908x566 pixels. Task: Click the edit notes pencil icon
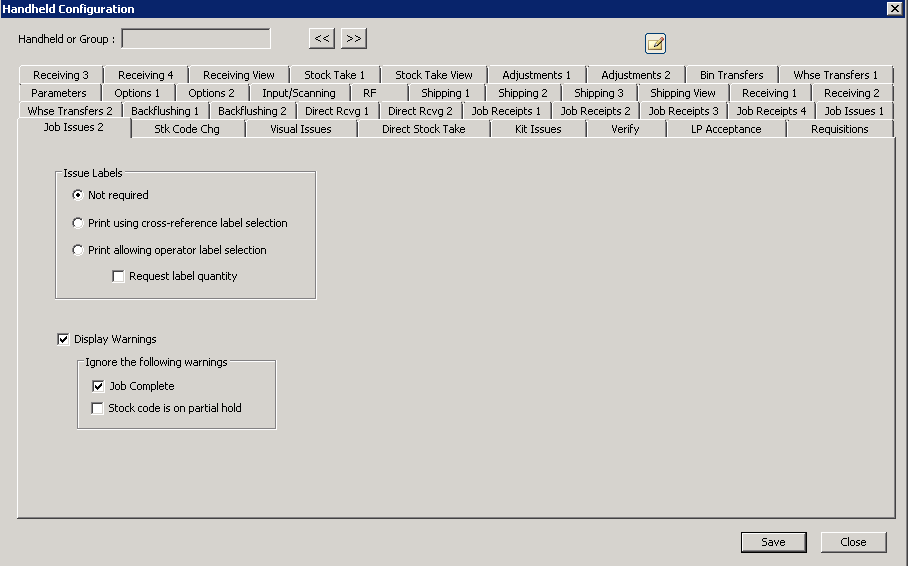[x=655, y=43]
